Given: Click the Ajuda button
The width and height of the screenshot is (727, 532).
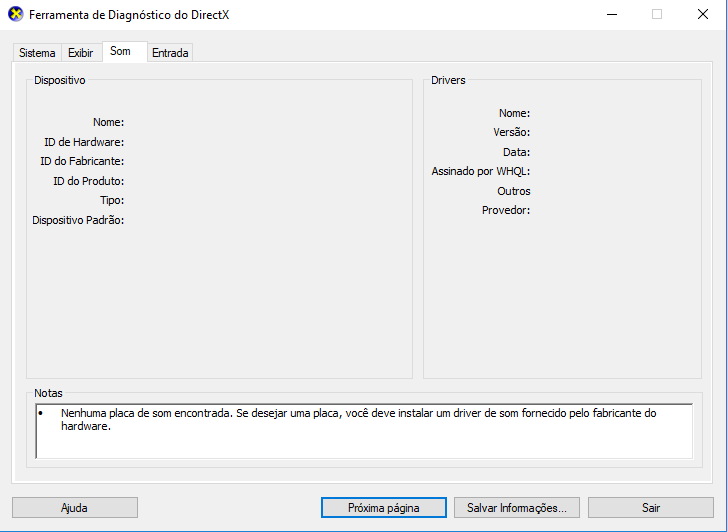Looking at the screenshot, I should click(x=75, y=507).
